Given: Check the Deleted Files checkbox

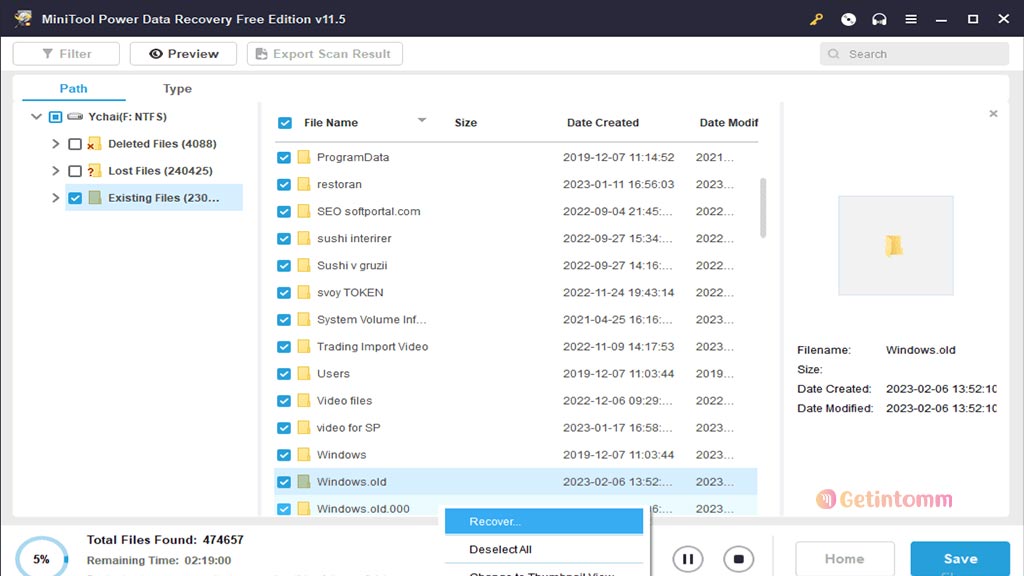Looking at the screenshot, I should tap(75, 144).
